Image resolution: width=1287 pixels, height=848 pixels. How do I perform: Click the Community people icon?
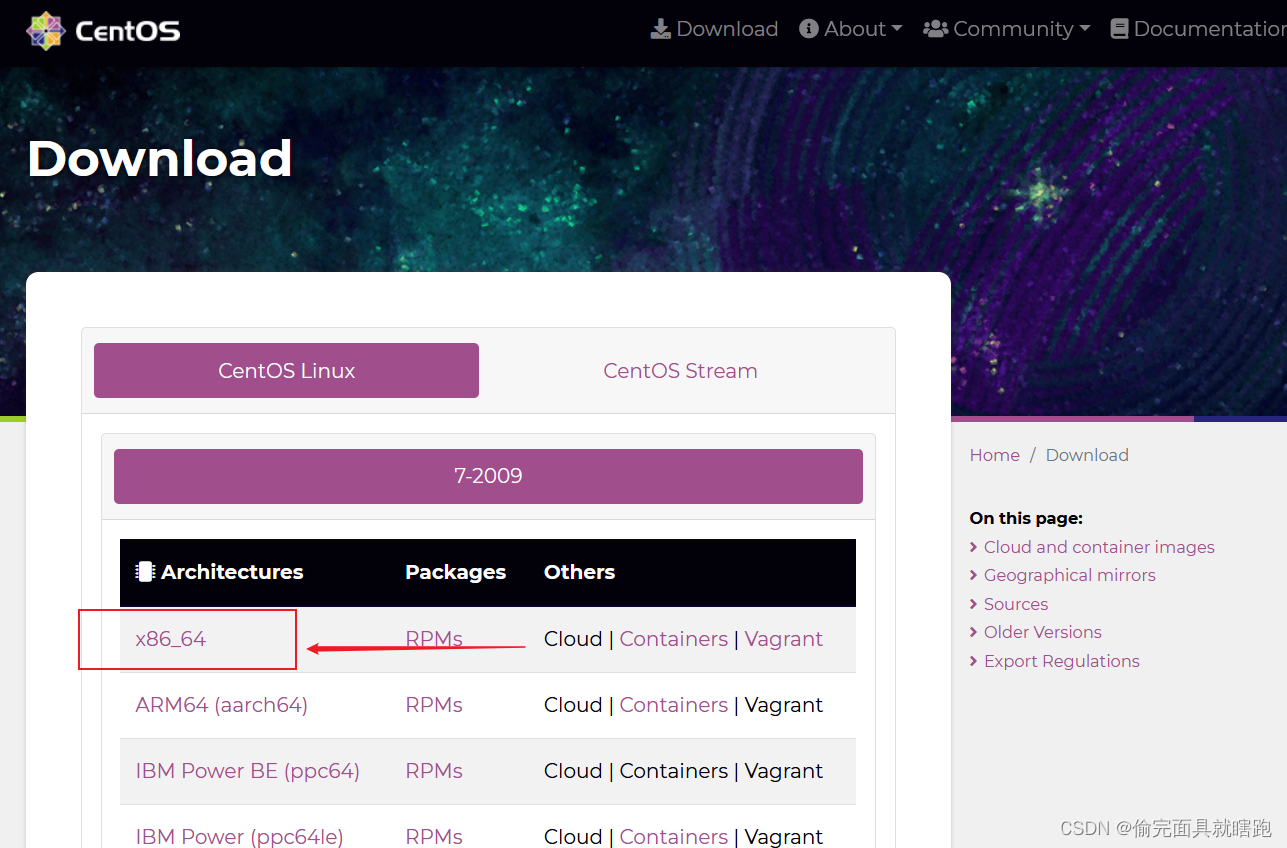pyautogui.click(x=935, y=29)
